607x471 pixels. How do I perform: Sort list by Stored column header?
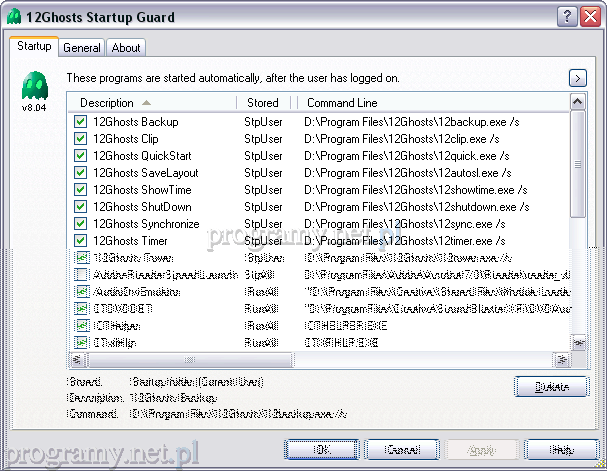coord(263,103)
